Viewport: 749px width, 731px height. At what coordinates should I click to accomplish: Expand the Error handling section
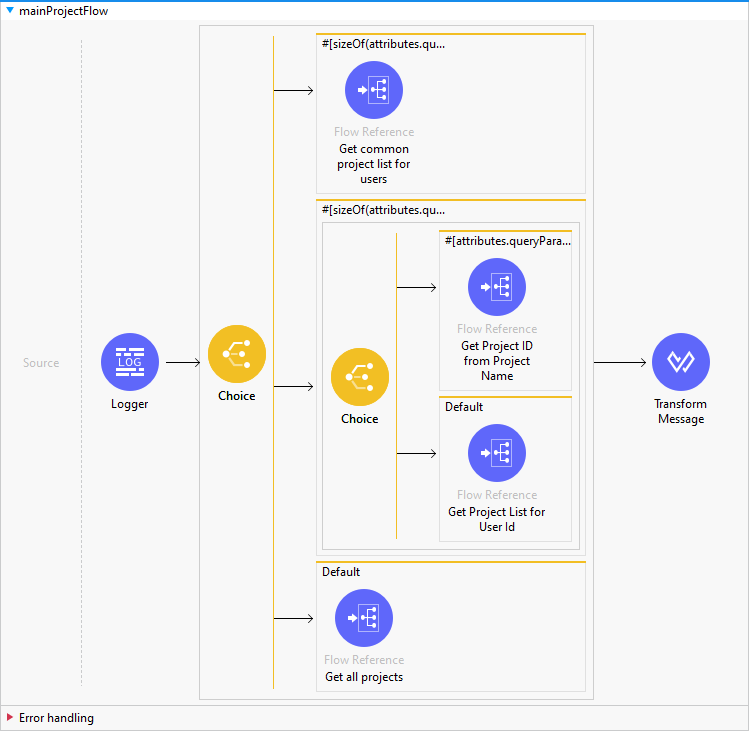(10, 717)
